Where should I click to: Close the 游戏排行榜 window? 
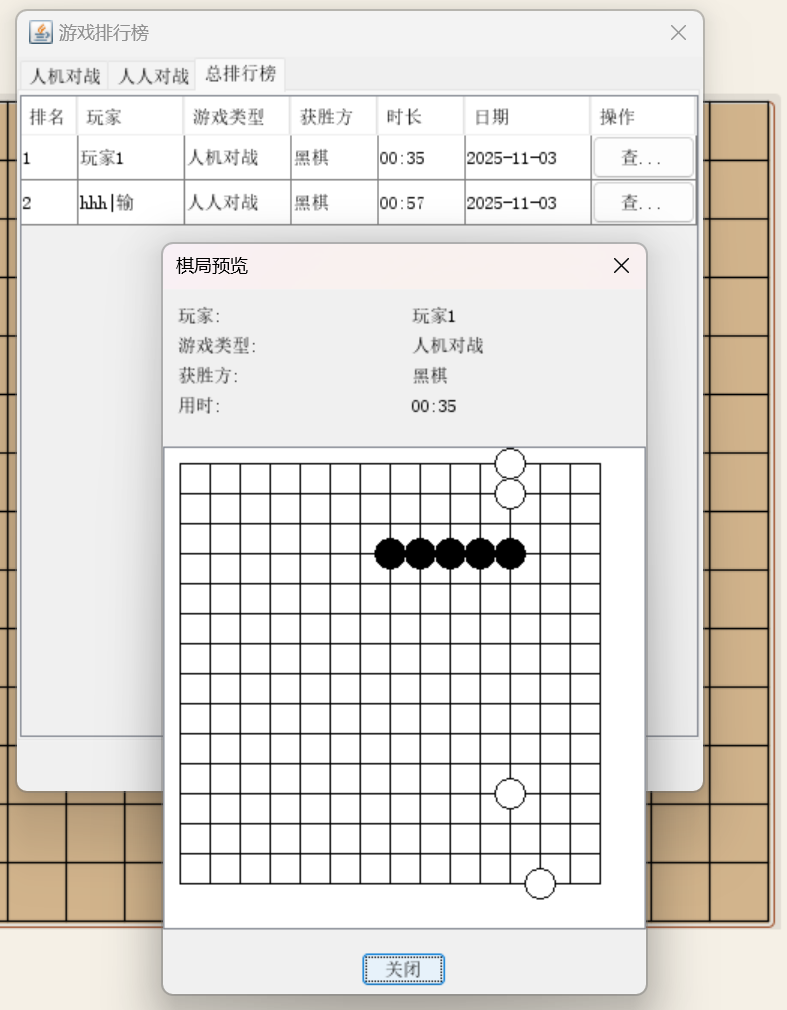[x=678, y=33]
